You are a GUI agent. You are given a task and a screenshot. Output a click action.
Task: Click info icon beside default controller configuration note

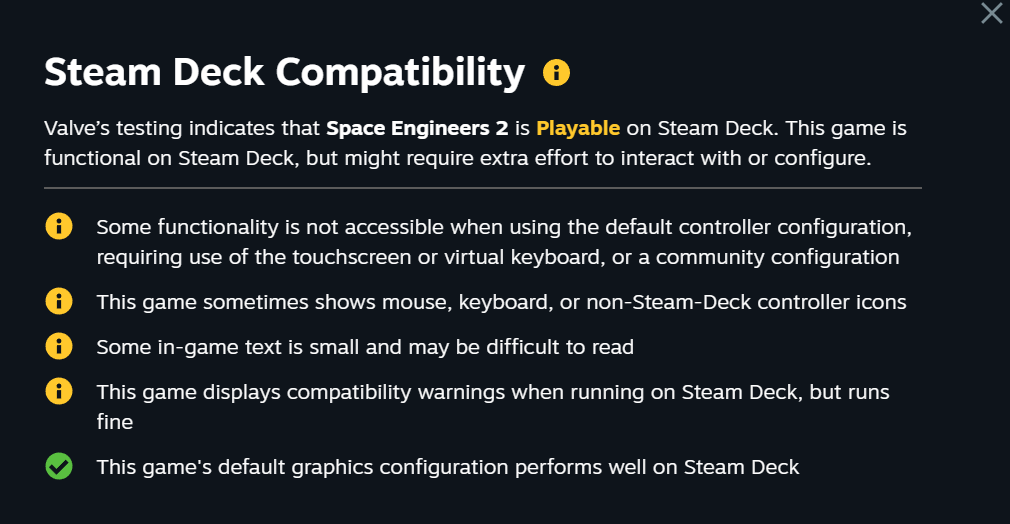click(59, 227)
